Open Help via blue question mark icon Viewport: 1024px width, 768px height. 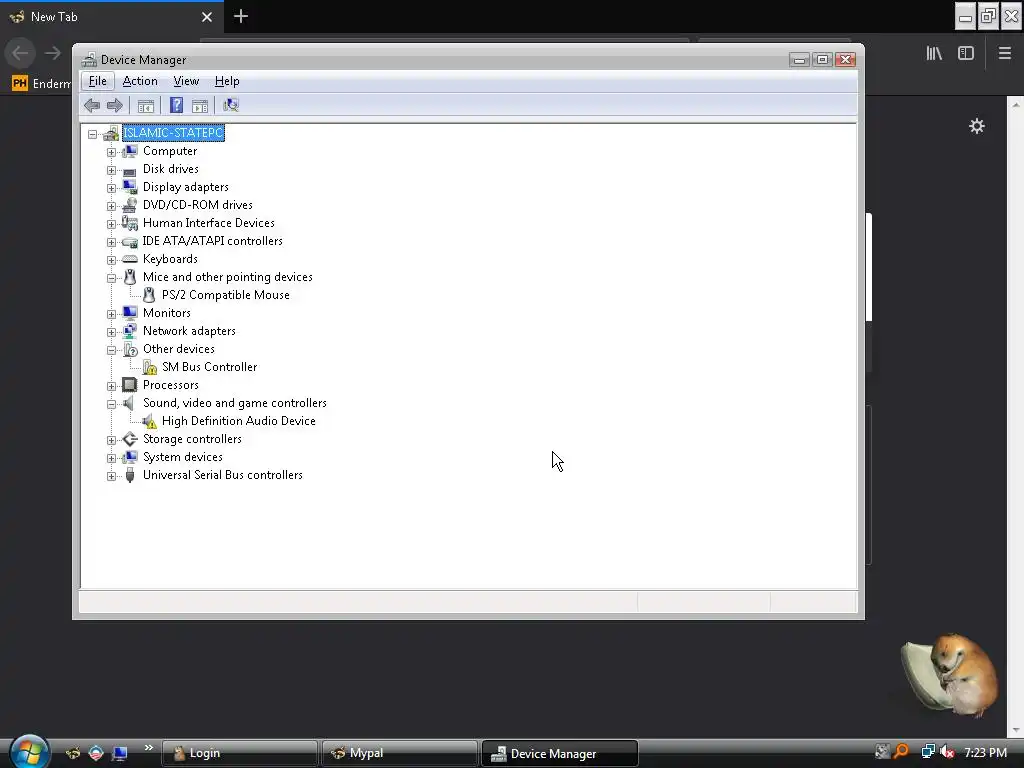pyautogui.click(x=176, y=105)
